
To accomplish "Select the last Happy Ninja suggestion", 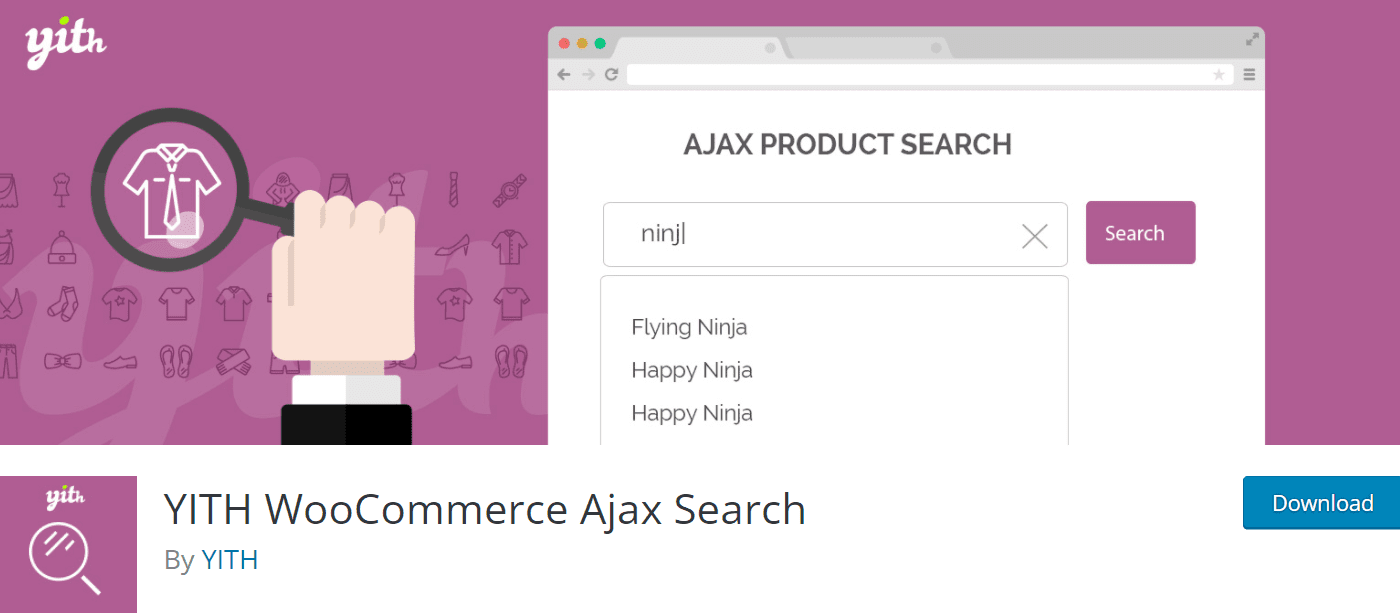I will (692, 414).
